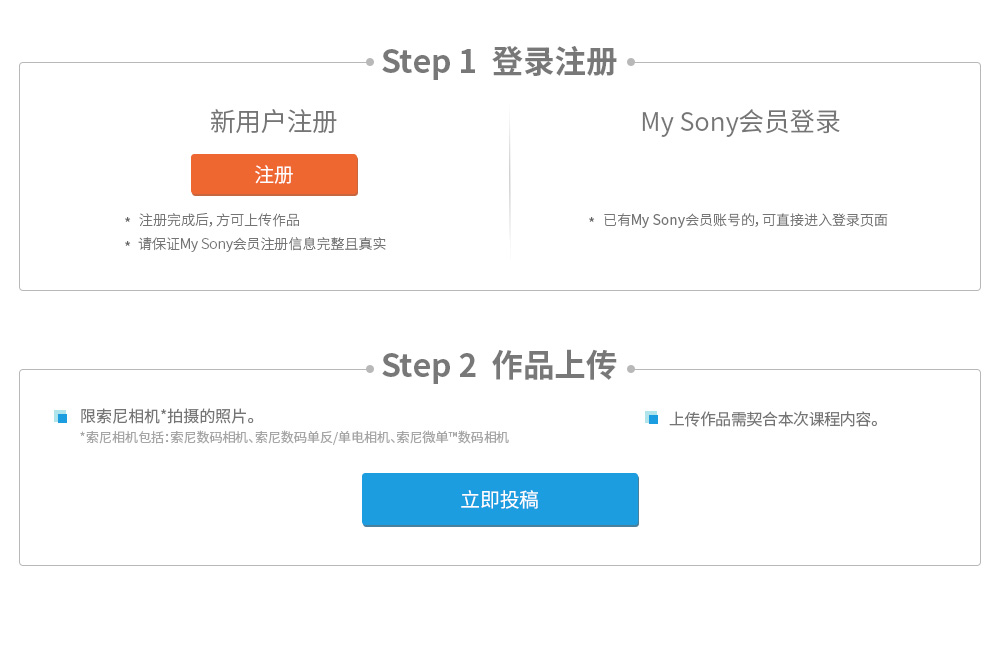Click the Step 1 登录注册 title
This screenshot has height=645, width=1000.
pyautogui.click(x=499, y=62)
